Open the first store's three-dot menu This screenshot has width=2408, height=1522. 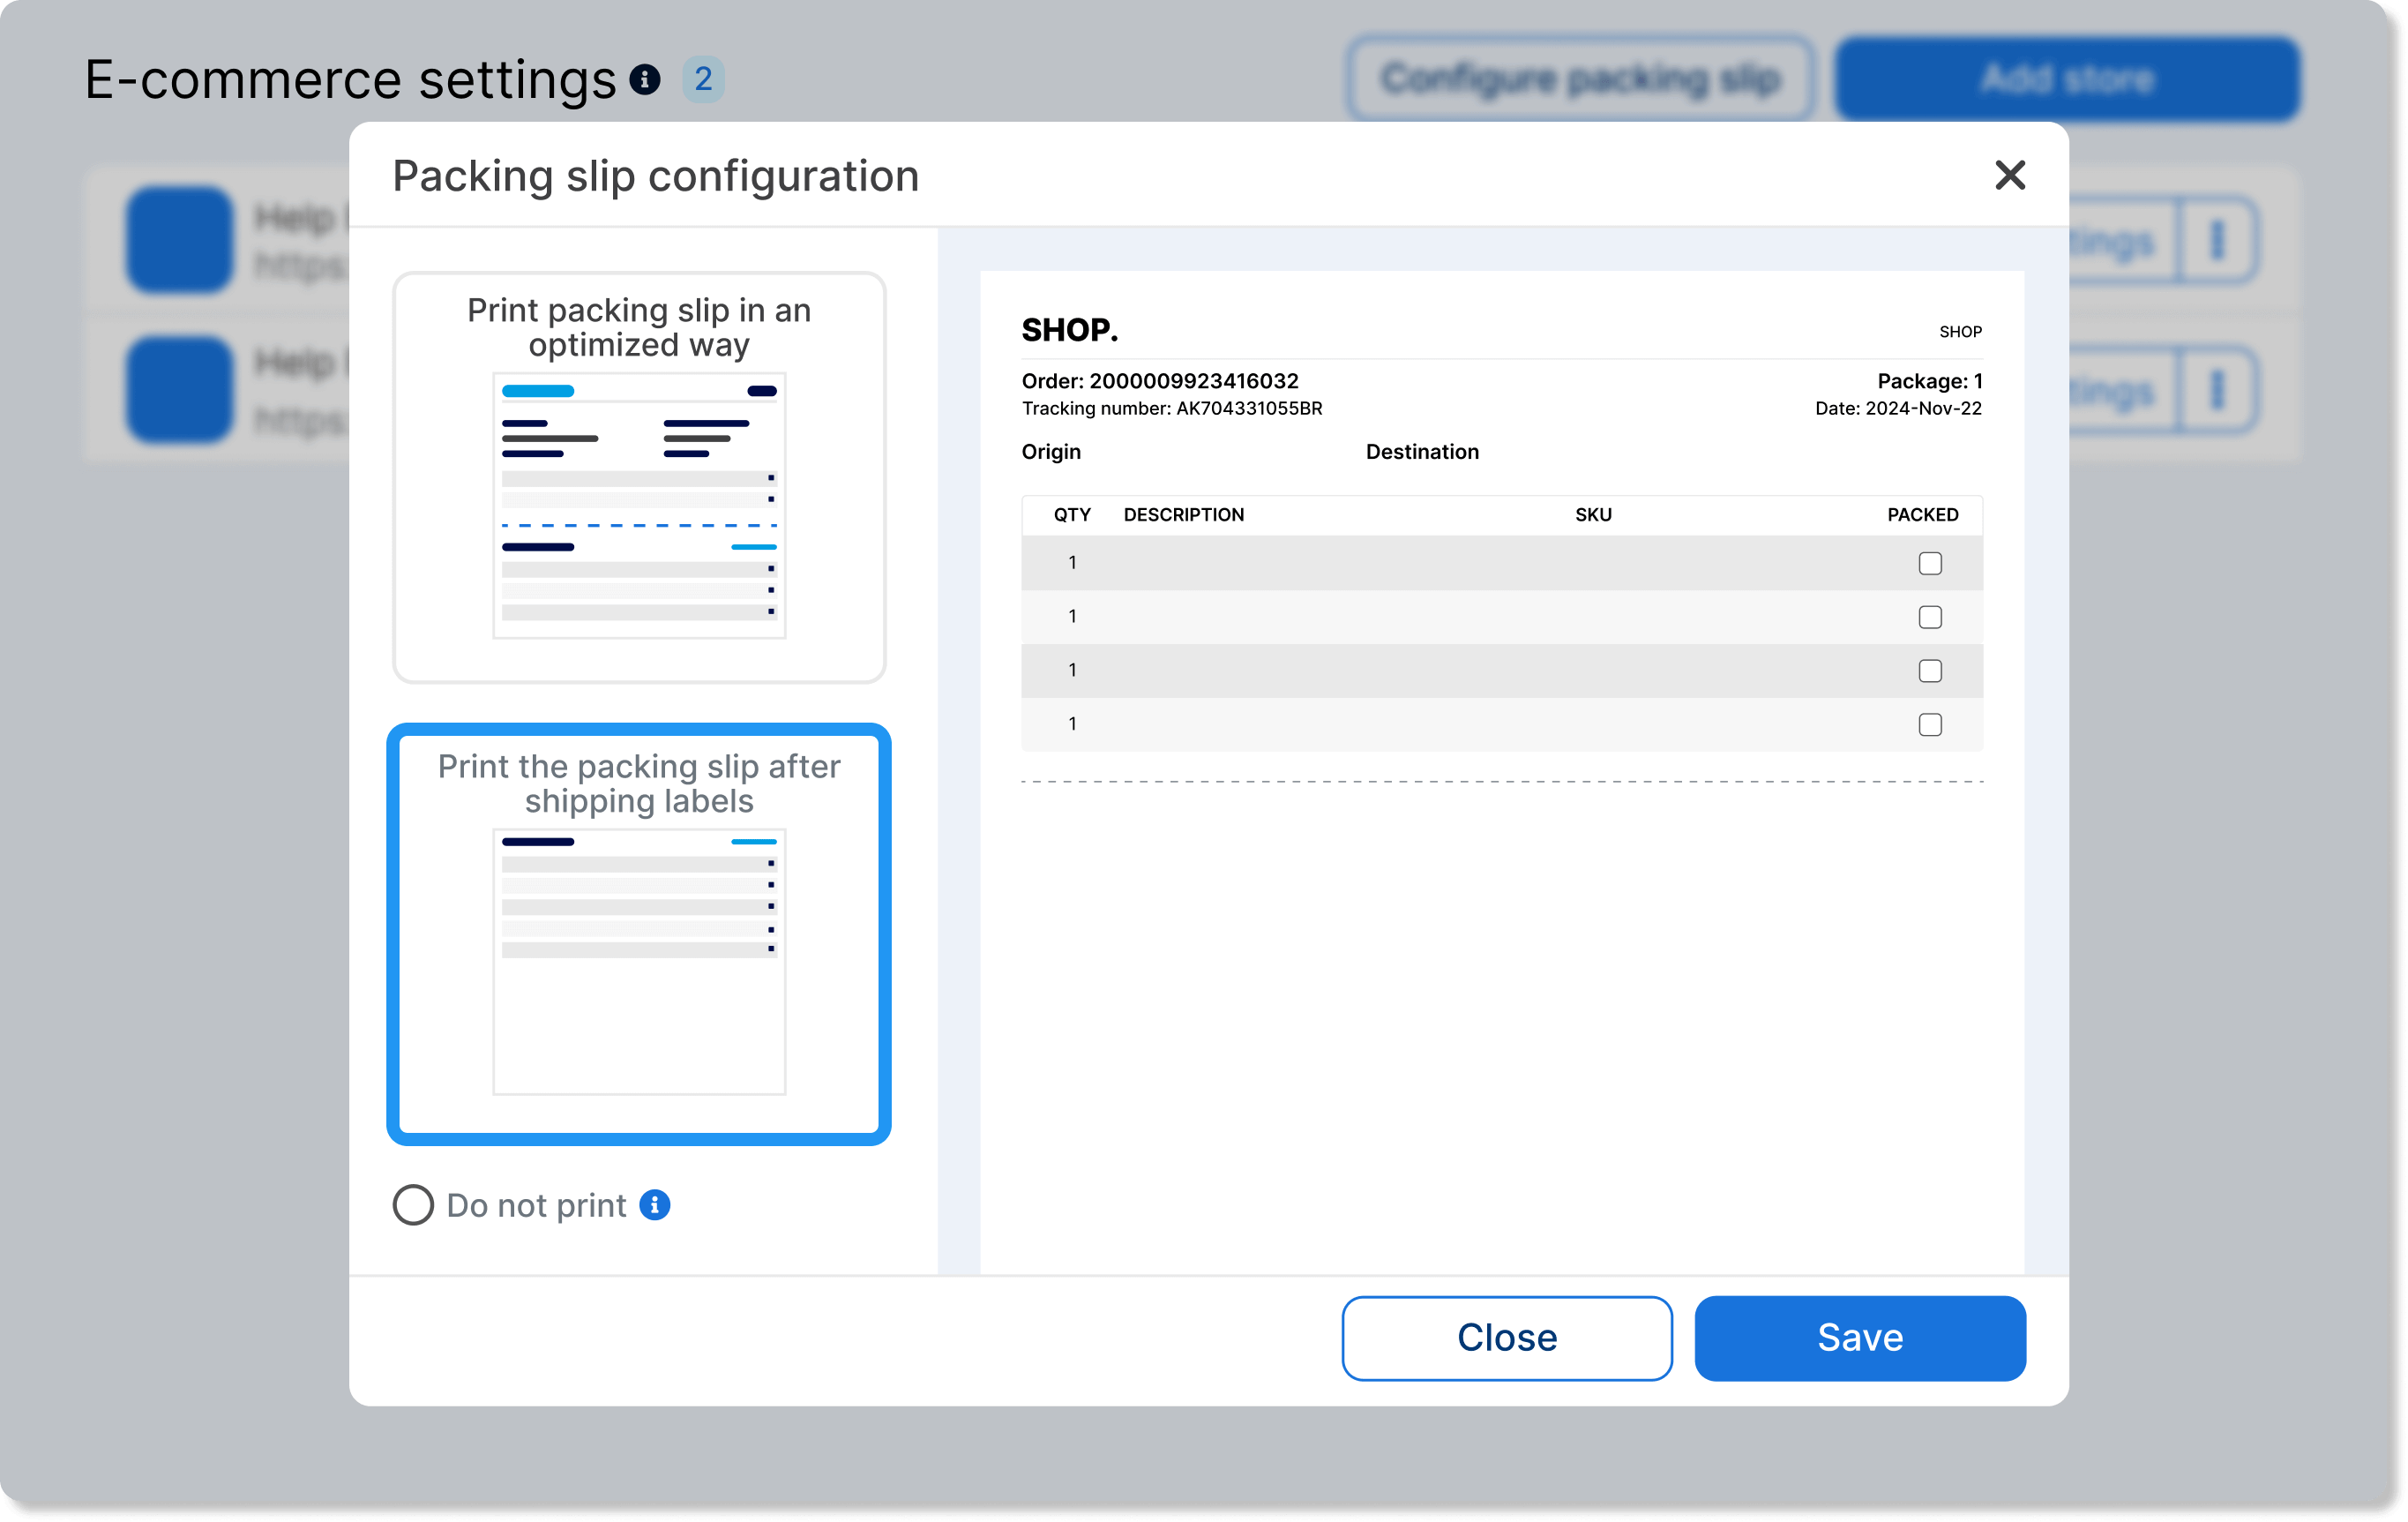[x=2217, y=240]
